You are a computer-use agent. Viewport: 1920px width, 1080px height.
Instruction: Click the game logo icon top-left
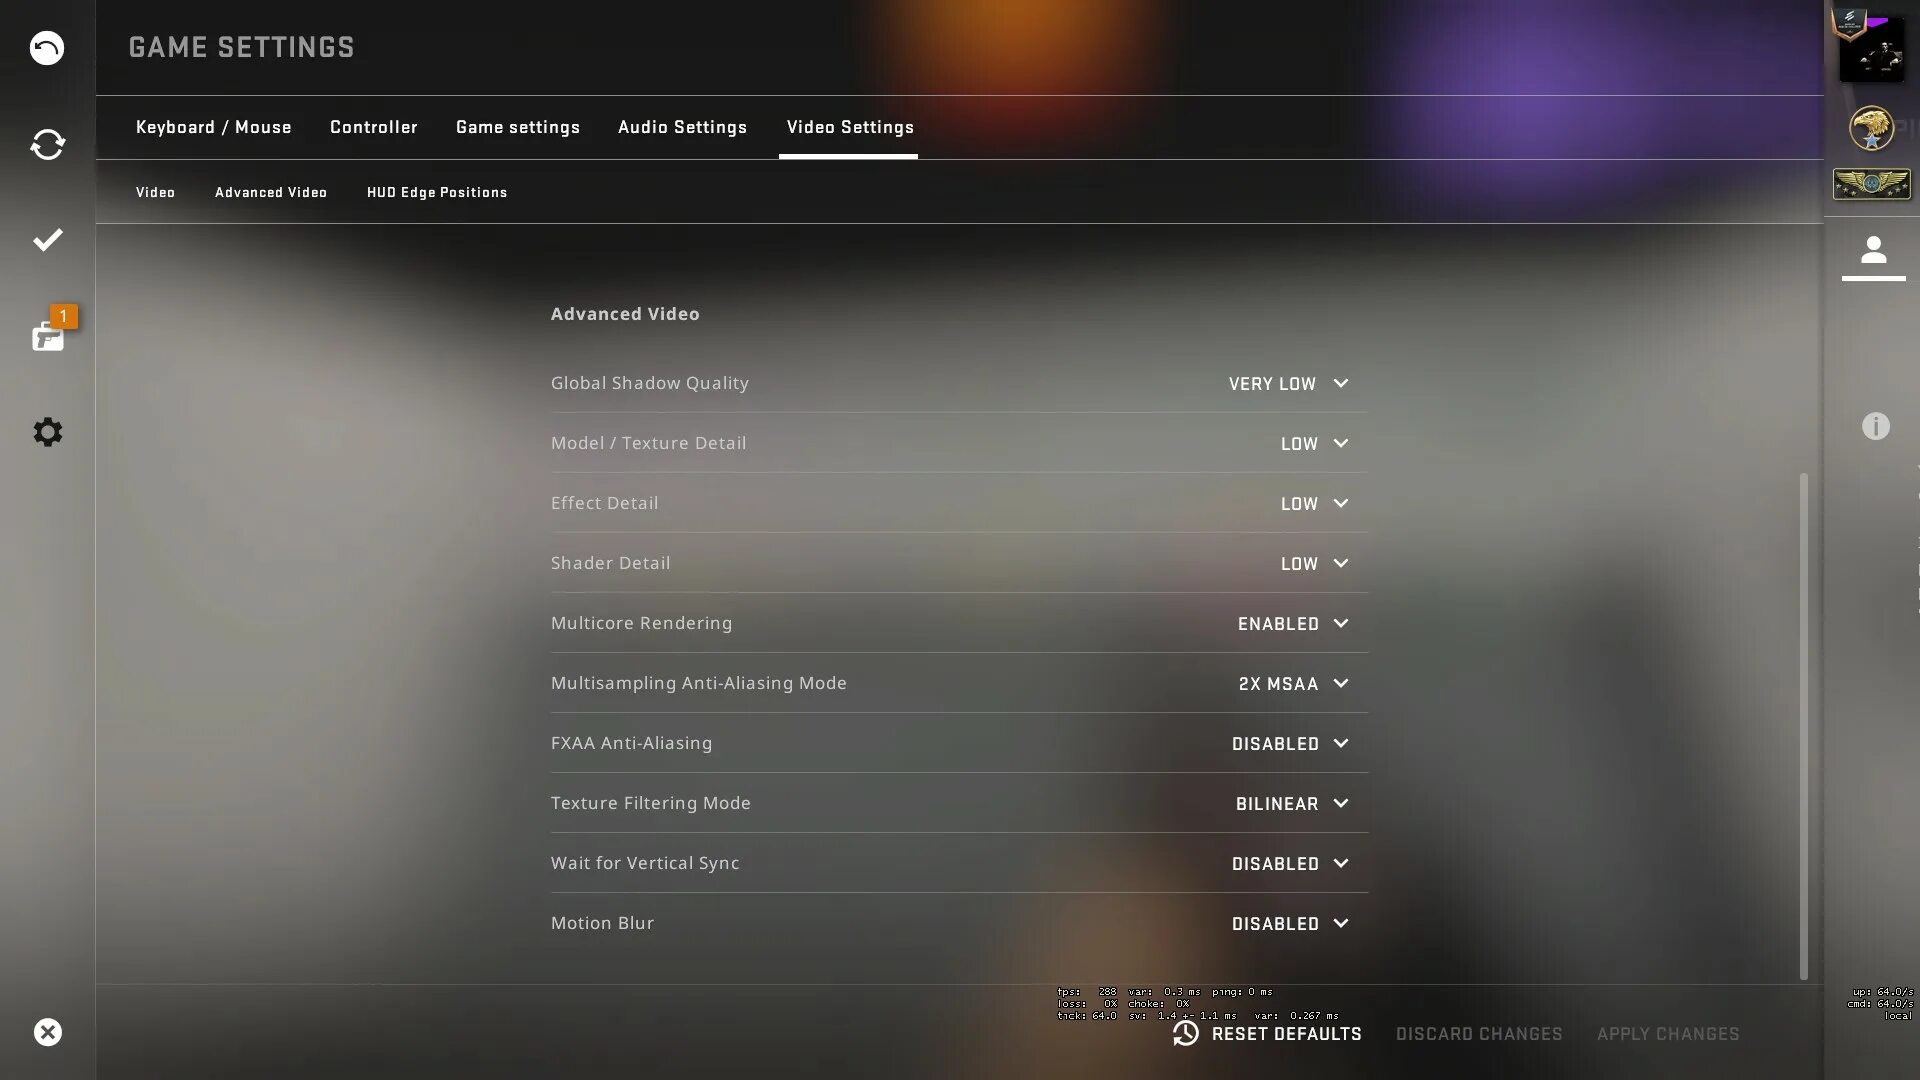[47, 47]
